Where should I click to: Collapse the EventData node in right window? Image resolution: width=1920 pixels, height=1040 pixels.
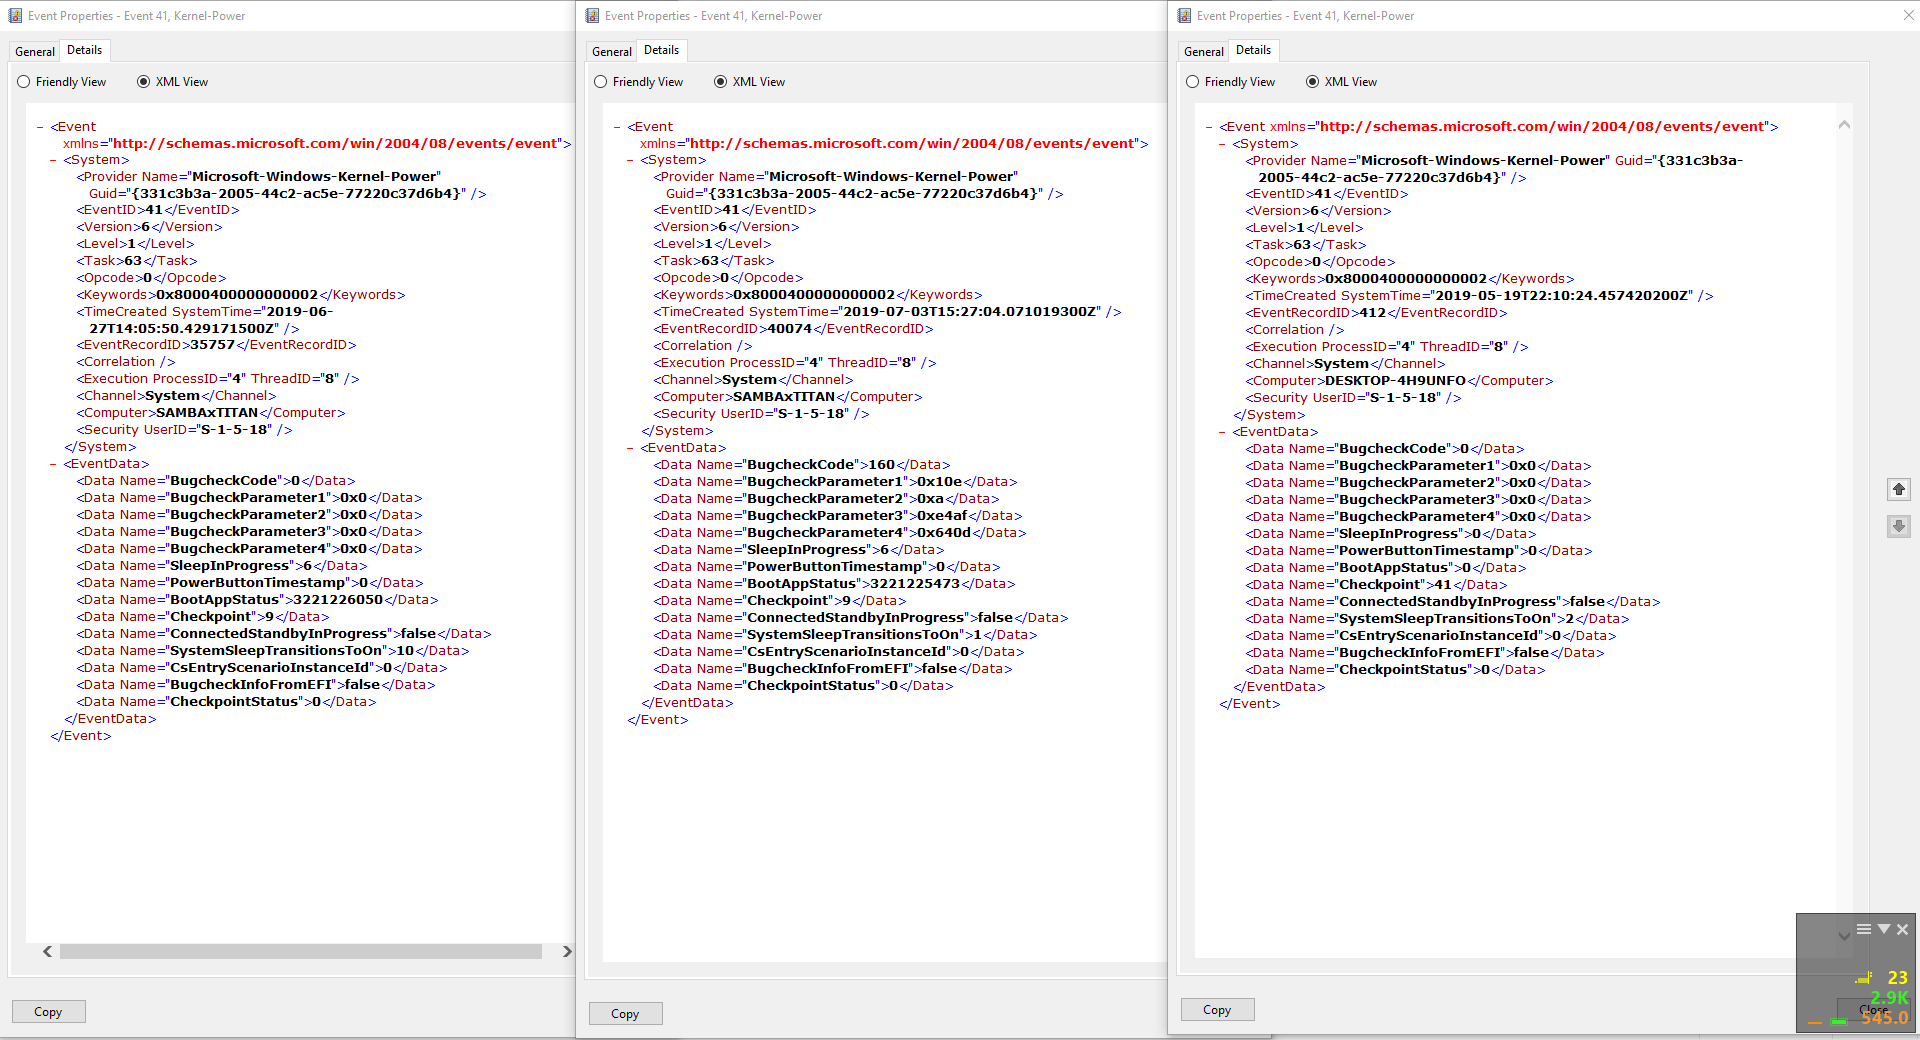tap(1222, 432)
